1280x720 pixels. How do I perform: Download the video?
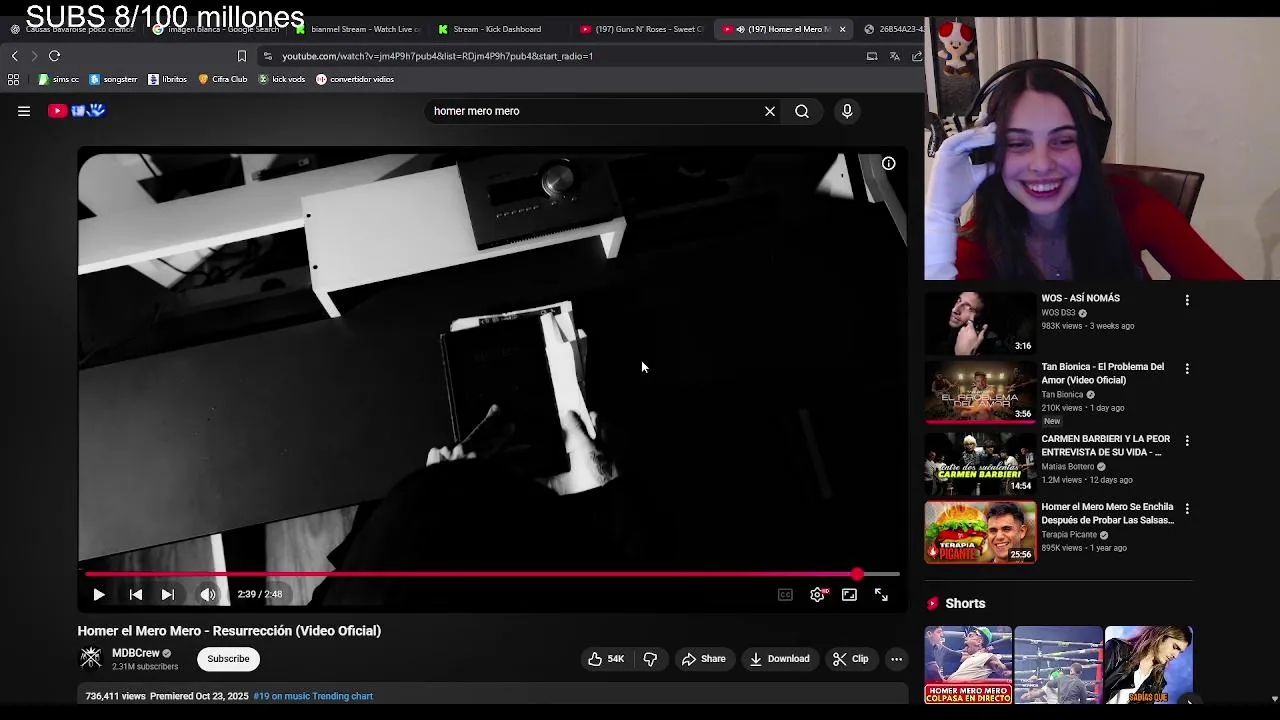click(779, 659)
